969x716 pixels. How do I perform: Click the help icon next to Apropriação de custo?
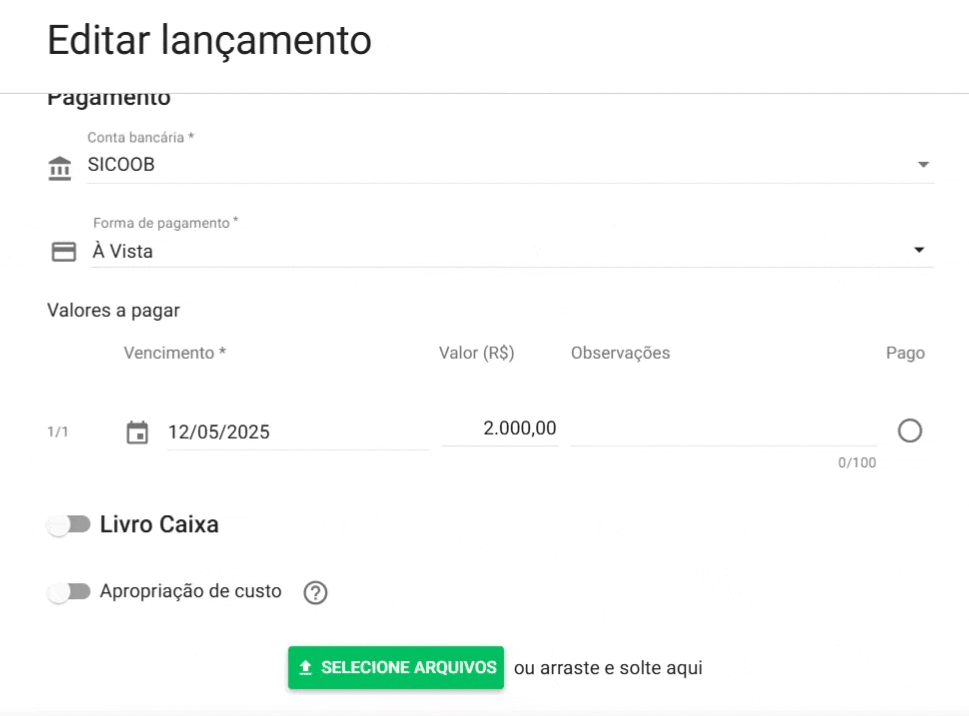point(315,593)
